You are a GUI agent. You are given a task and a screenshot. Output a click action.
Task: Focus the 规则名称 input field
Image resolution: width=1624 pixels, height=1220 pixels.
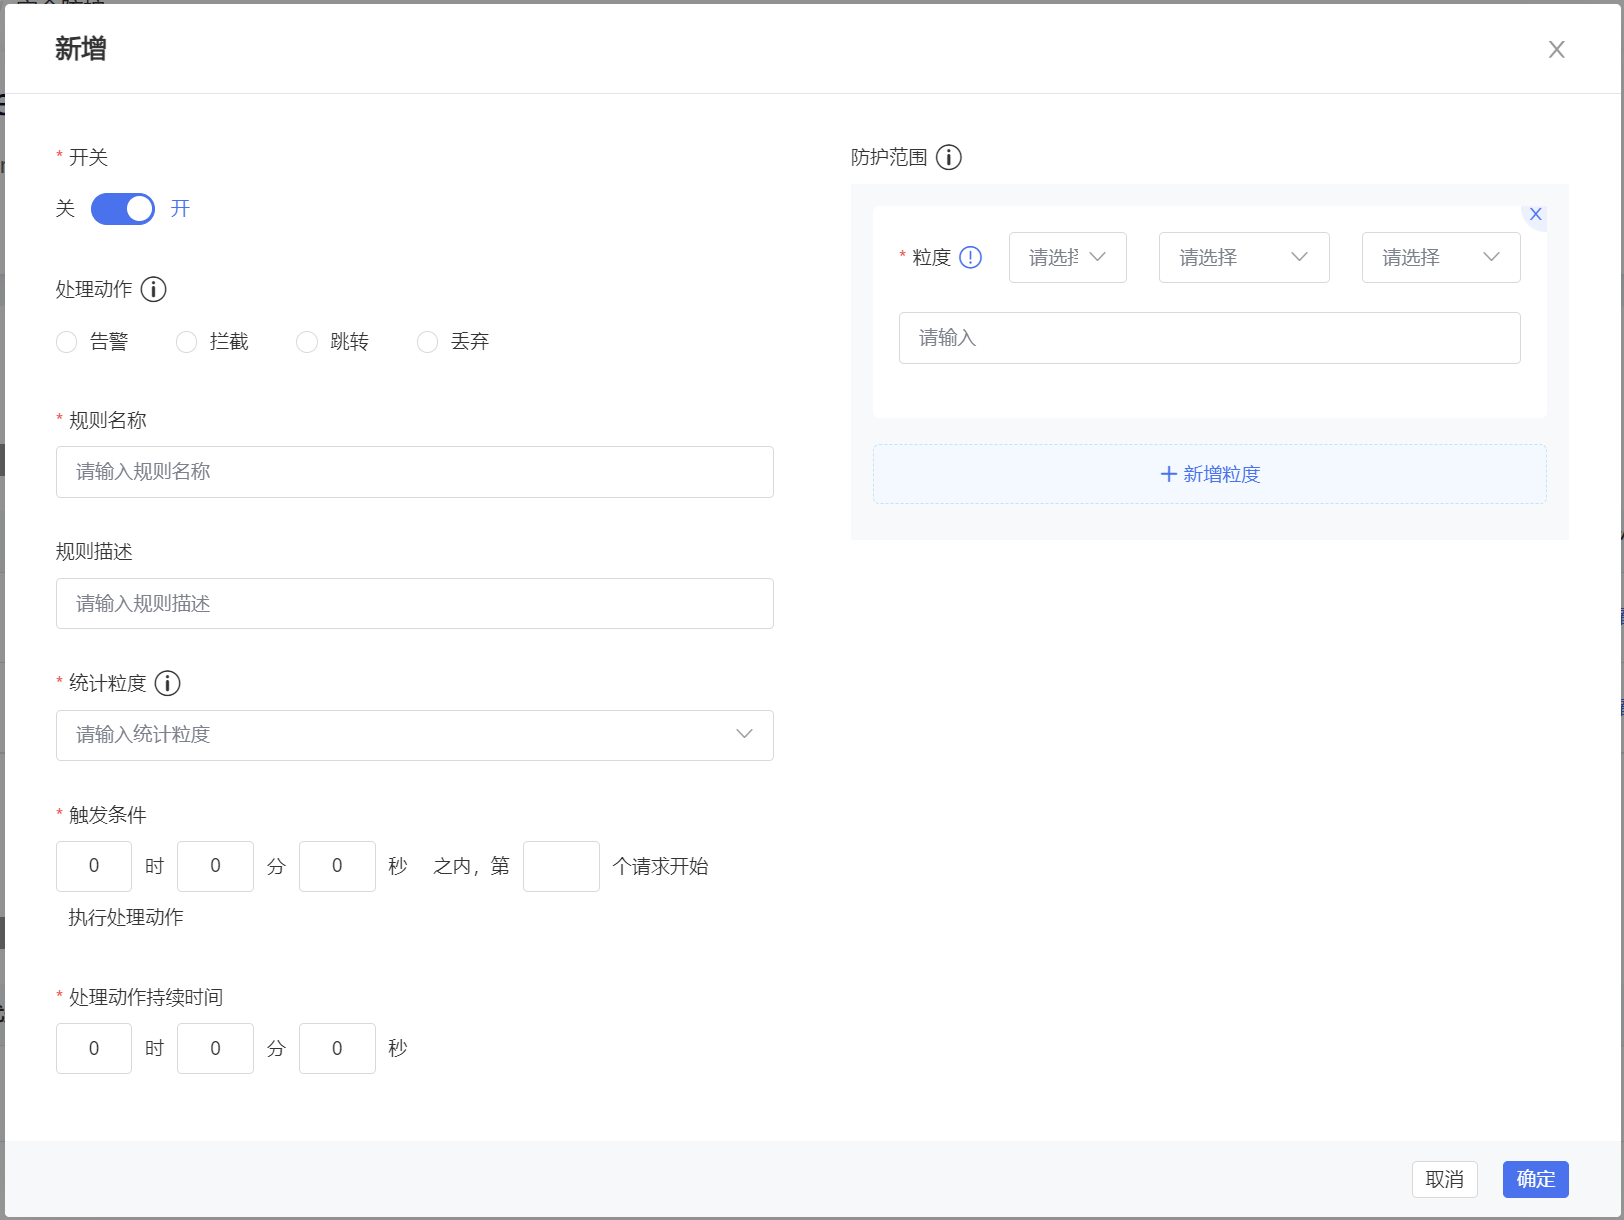[x=415, y=472]
